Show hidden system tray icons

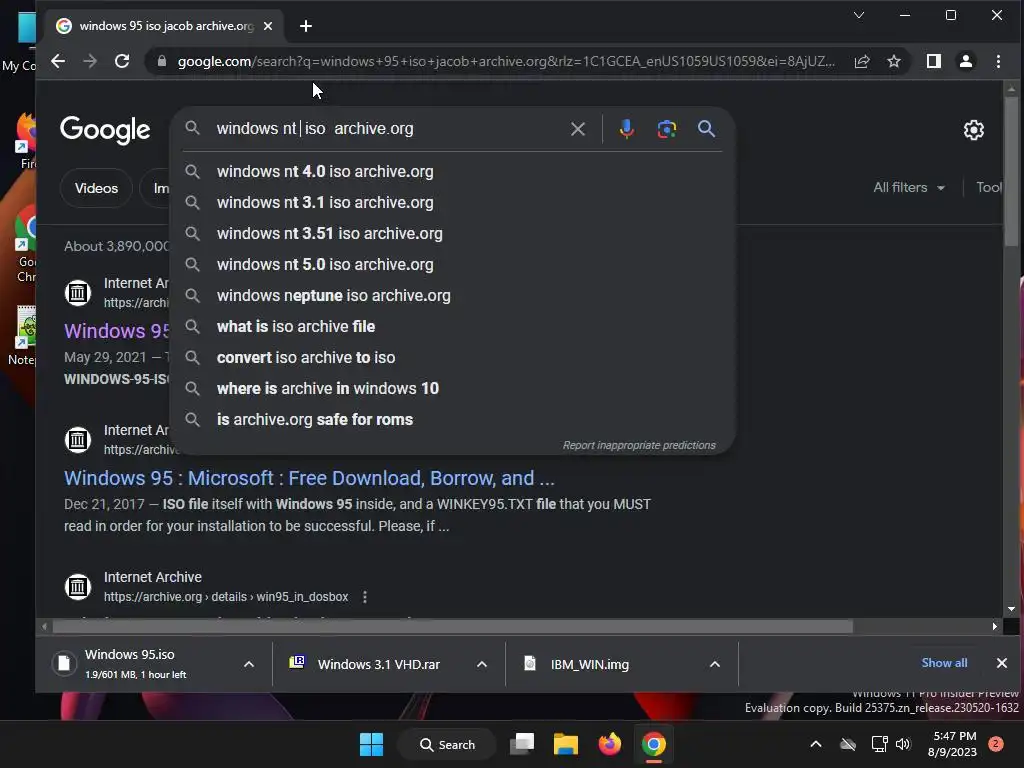pyautogui.click(x=816, y=744)
